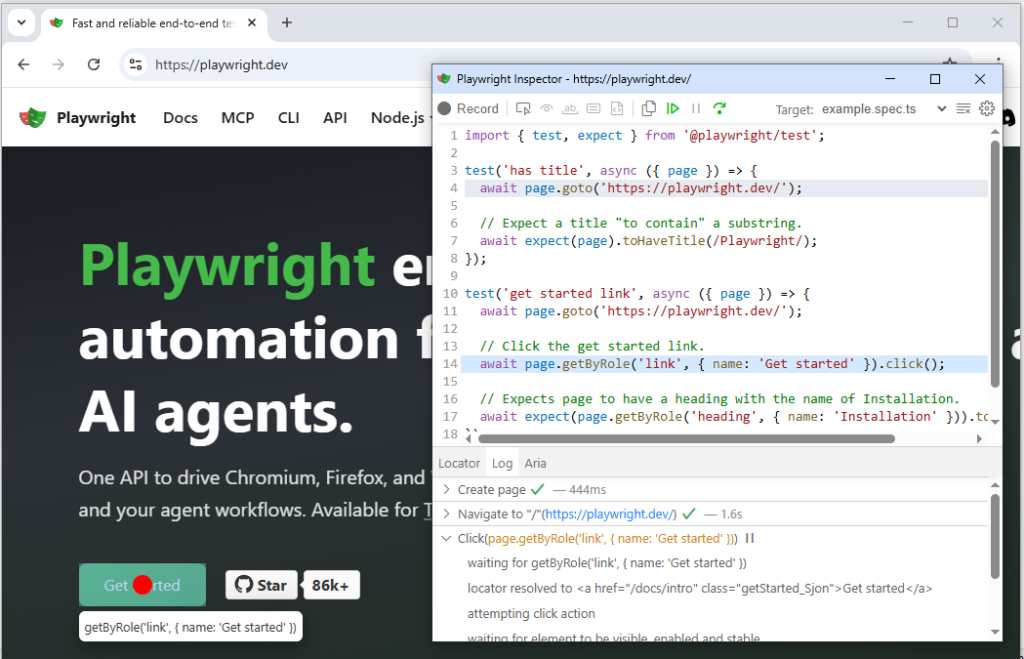
Task: Click the GitHub Star button
Action: tap(261, 585)
